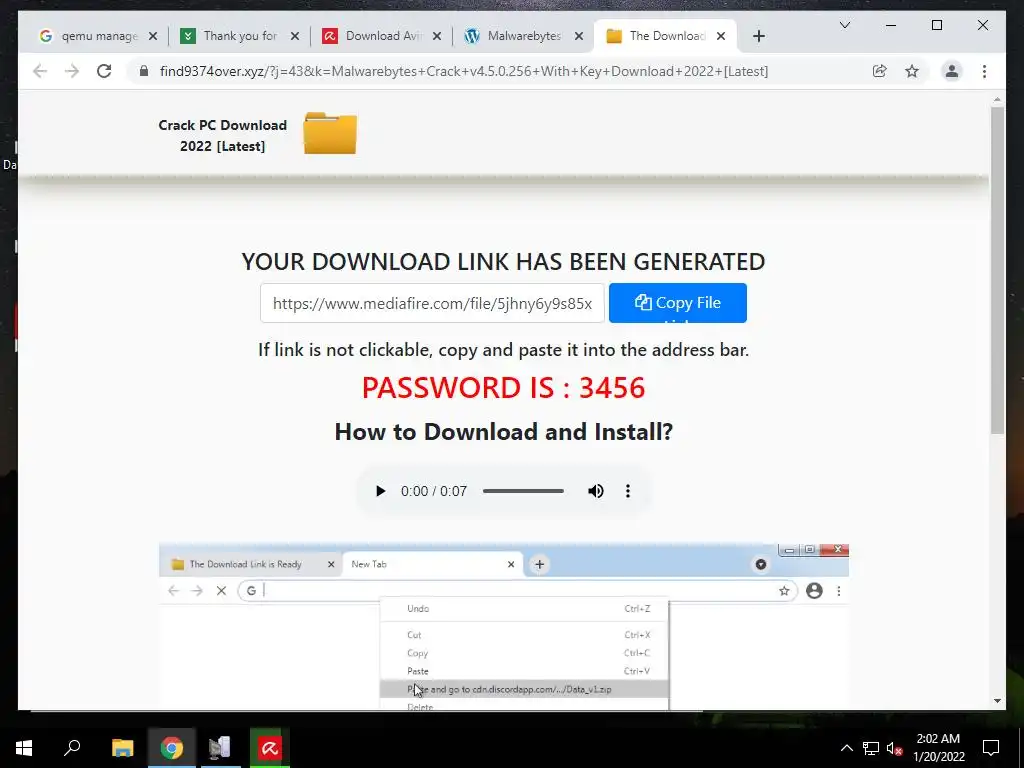Click the address bar URL

(464, 71)
